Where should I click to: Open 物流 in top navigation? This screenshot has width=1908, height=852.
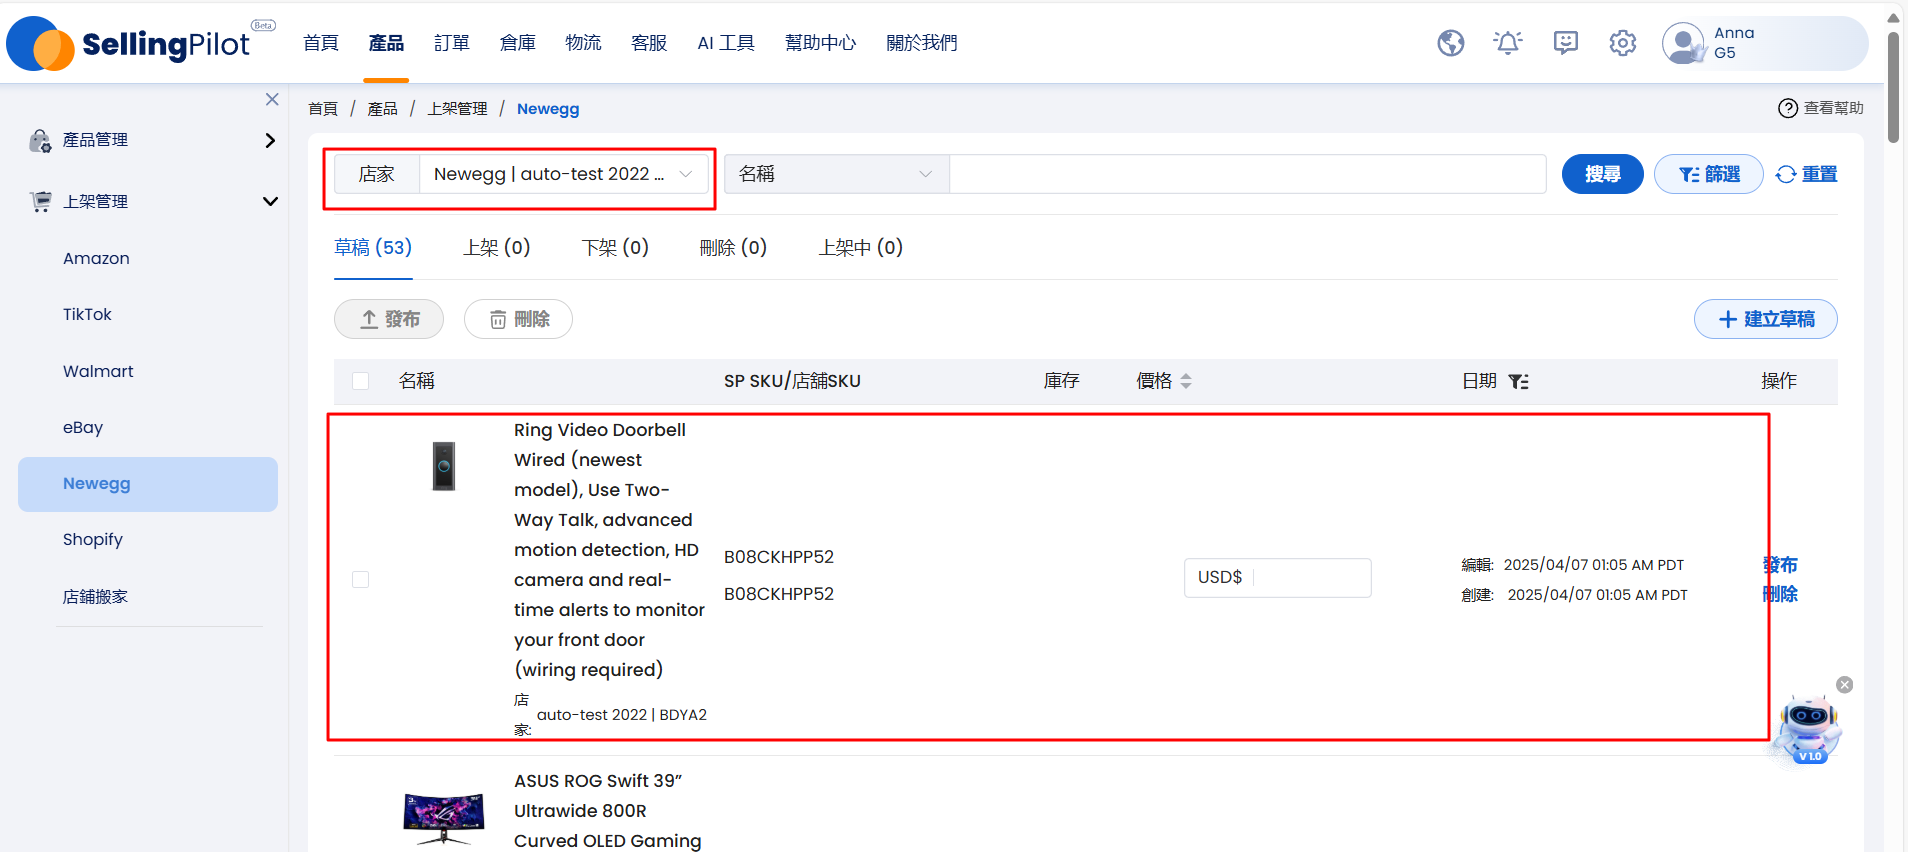click(x=583, y=43)
